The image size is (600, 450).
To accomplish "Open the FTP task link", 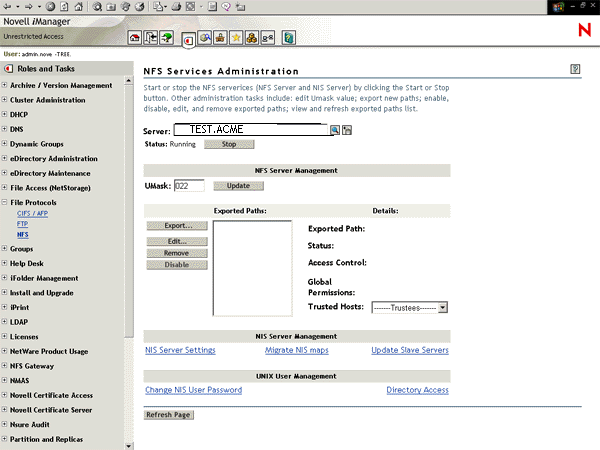I will pos(22,224).
